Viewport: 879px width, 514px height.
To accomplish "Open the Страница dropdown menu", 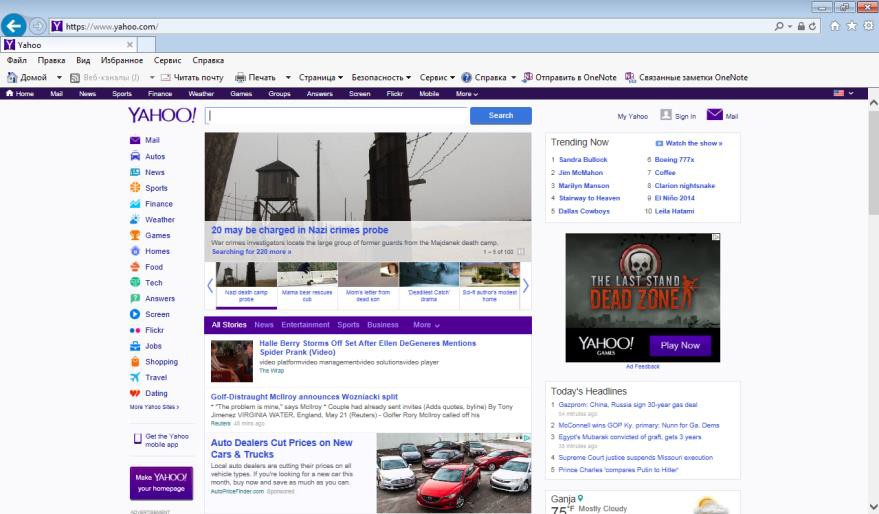I will click(x=321, y=77).
